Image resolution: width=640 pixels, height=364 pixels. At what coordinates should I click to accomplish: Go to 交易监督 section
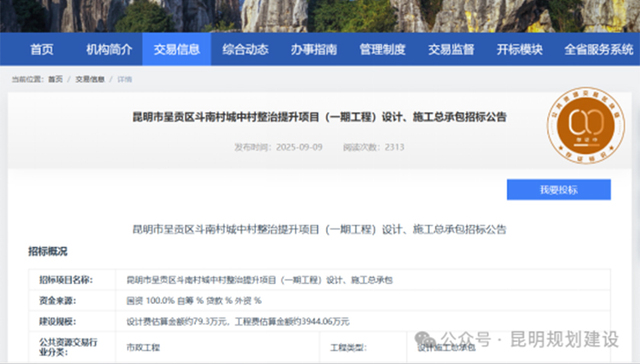[451, 49]
